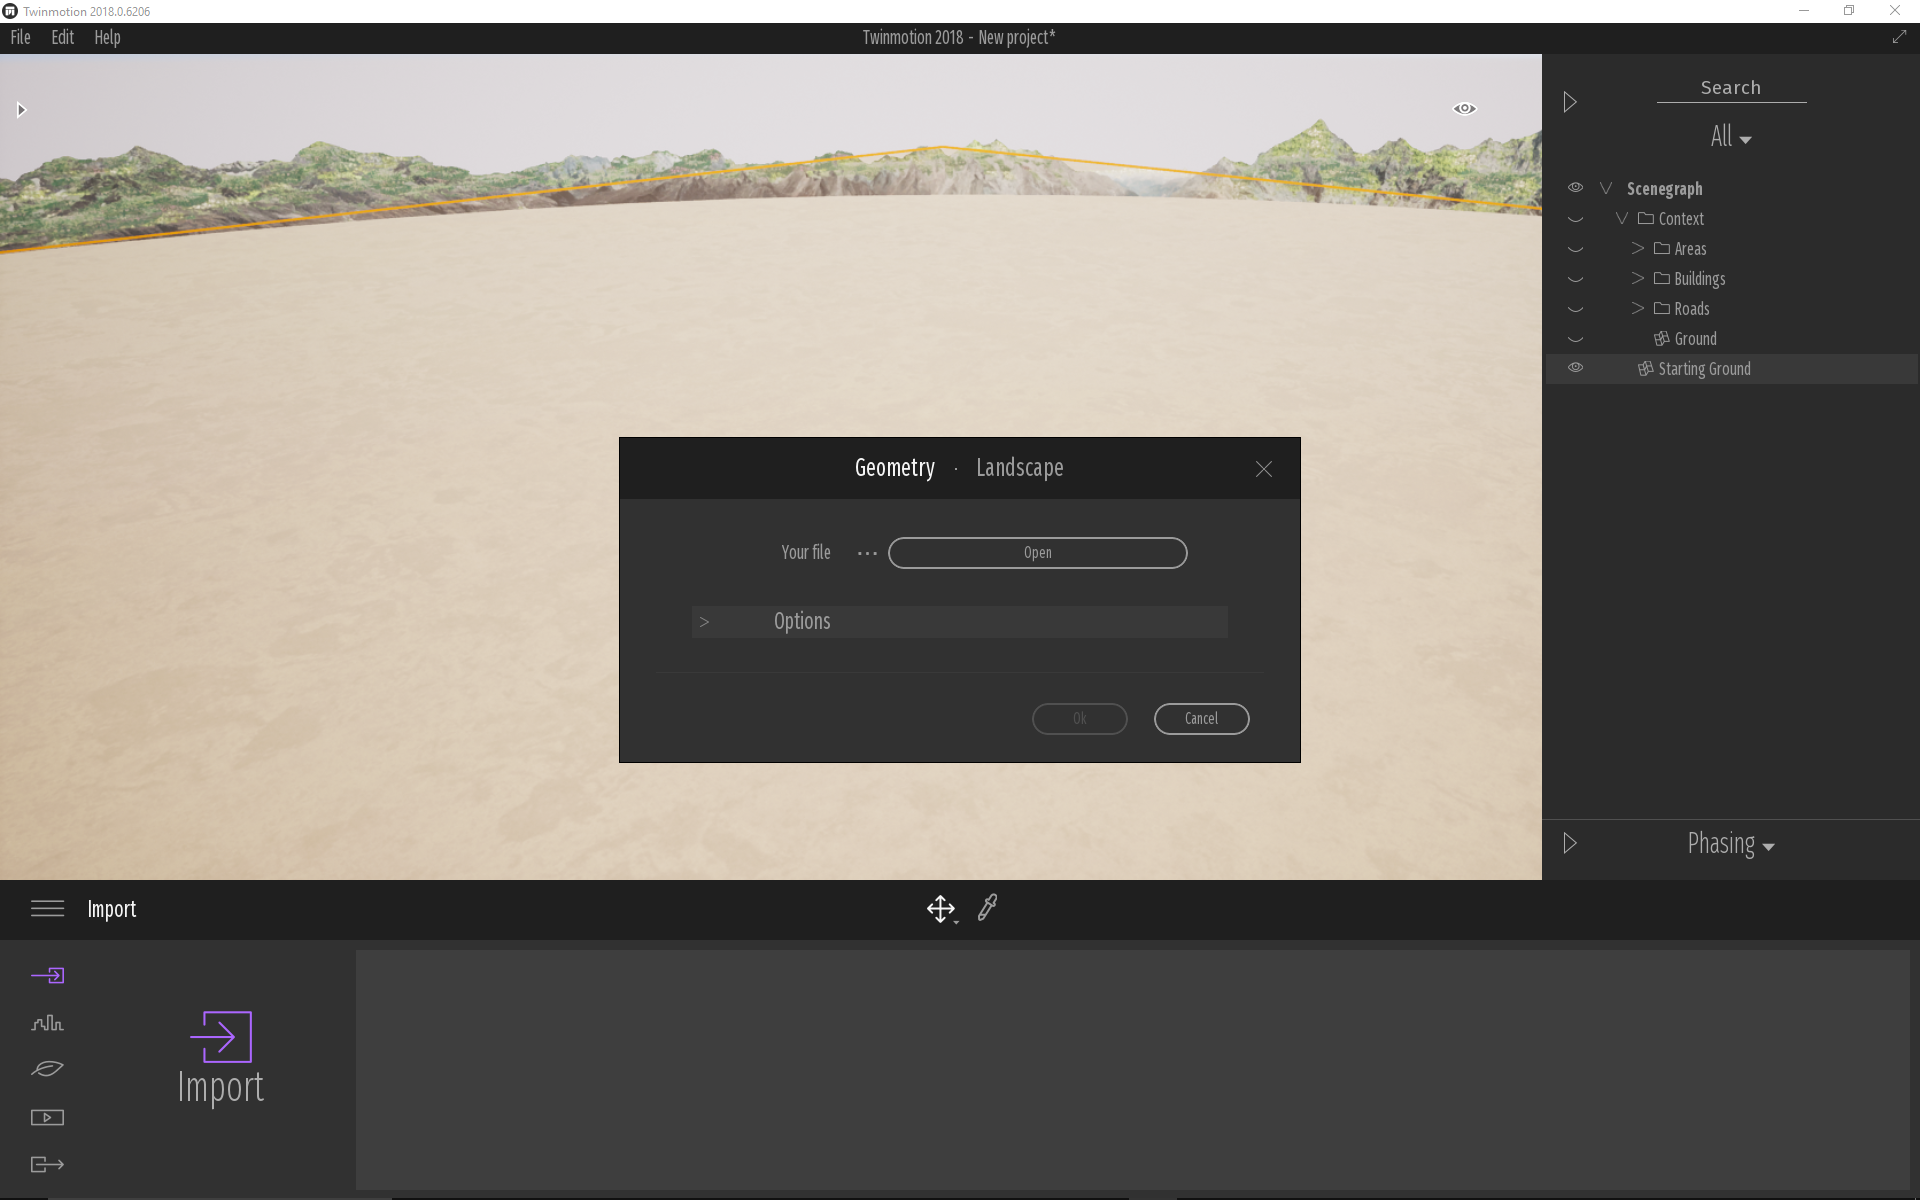1920x1200 pixels.
Task: Click the Open file button
Action: tap(1037, 553)
